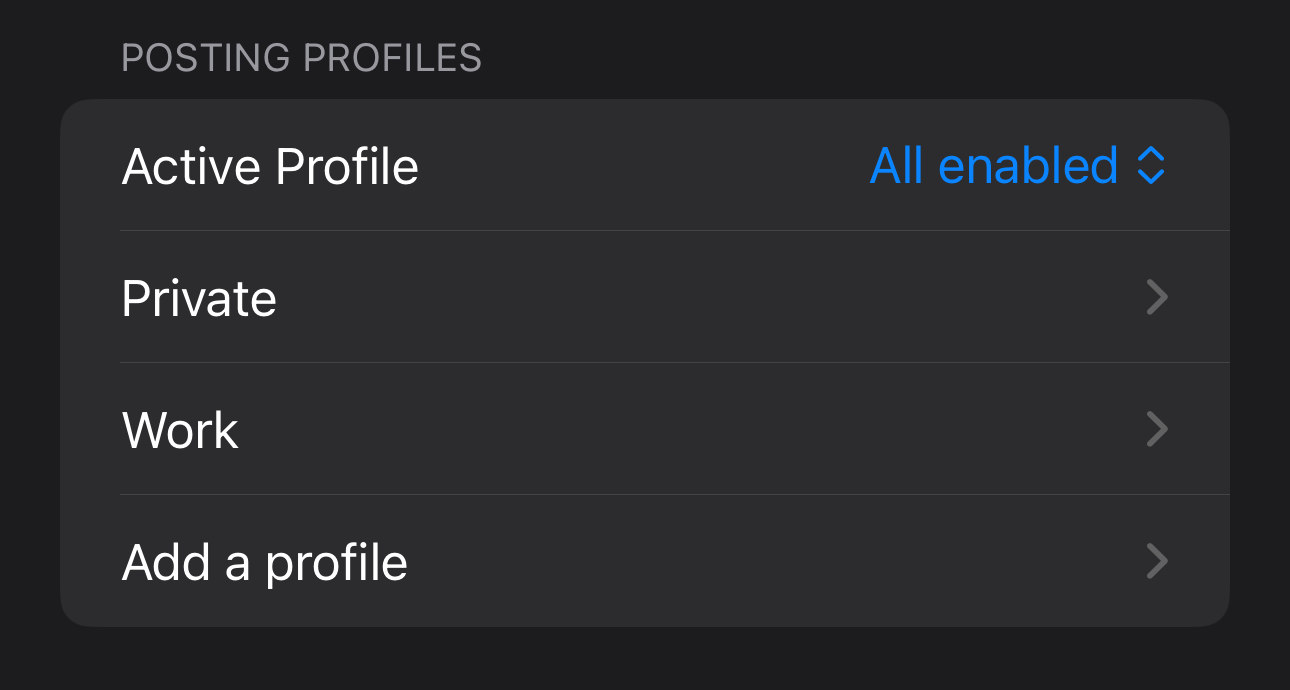Click the Private row in Posting Profiles

(644, 298)
